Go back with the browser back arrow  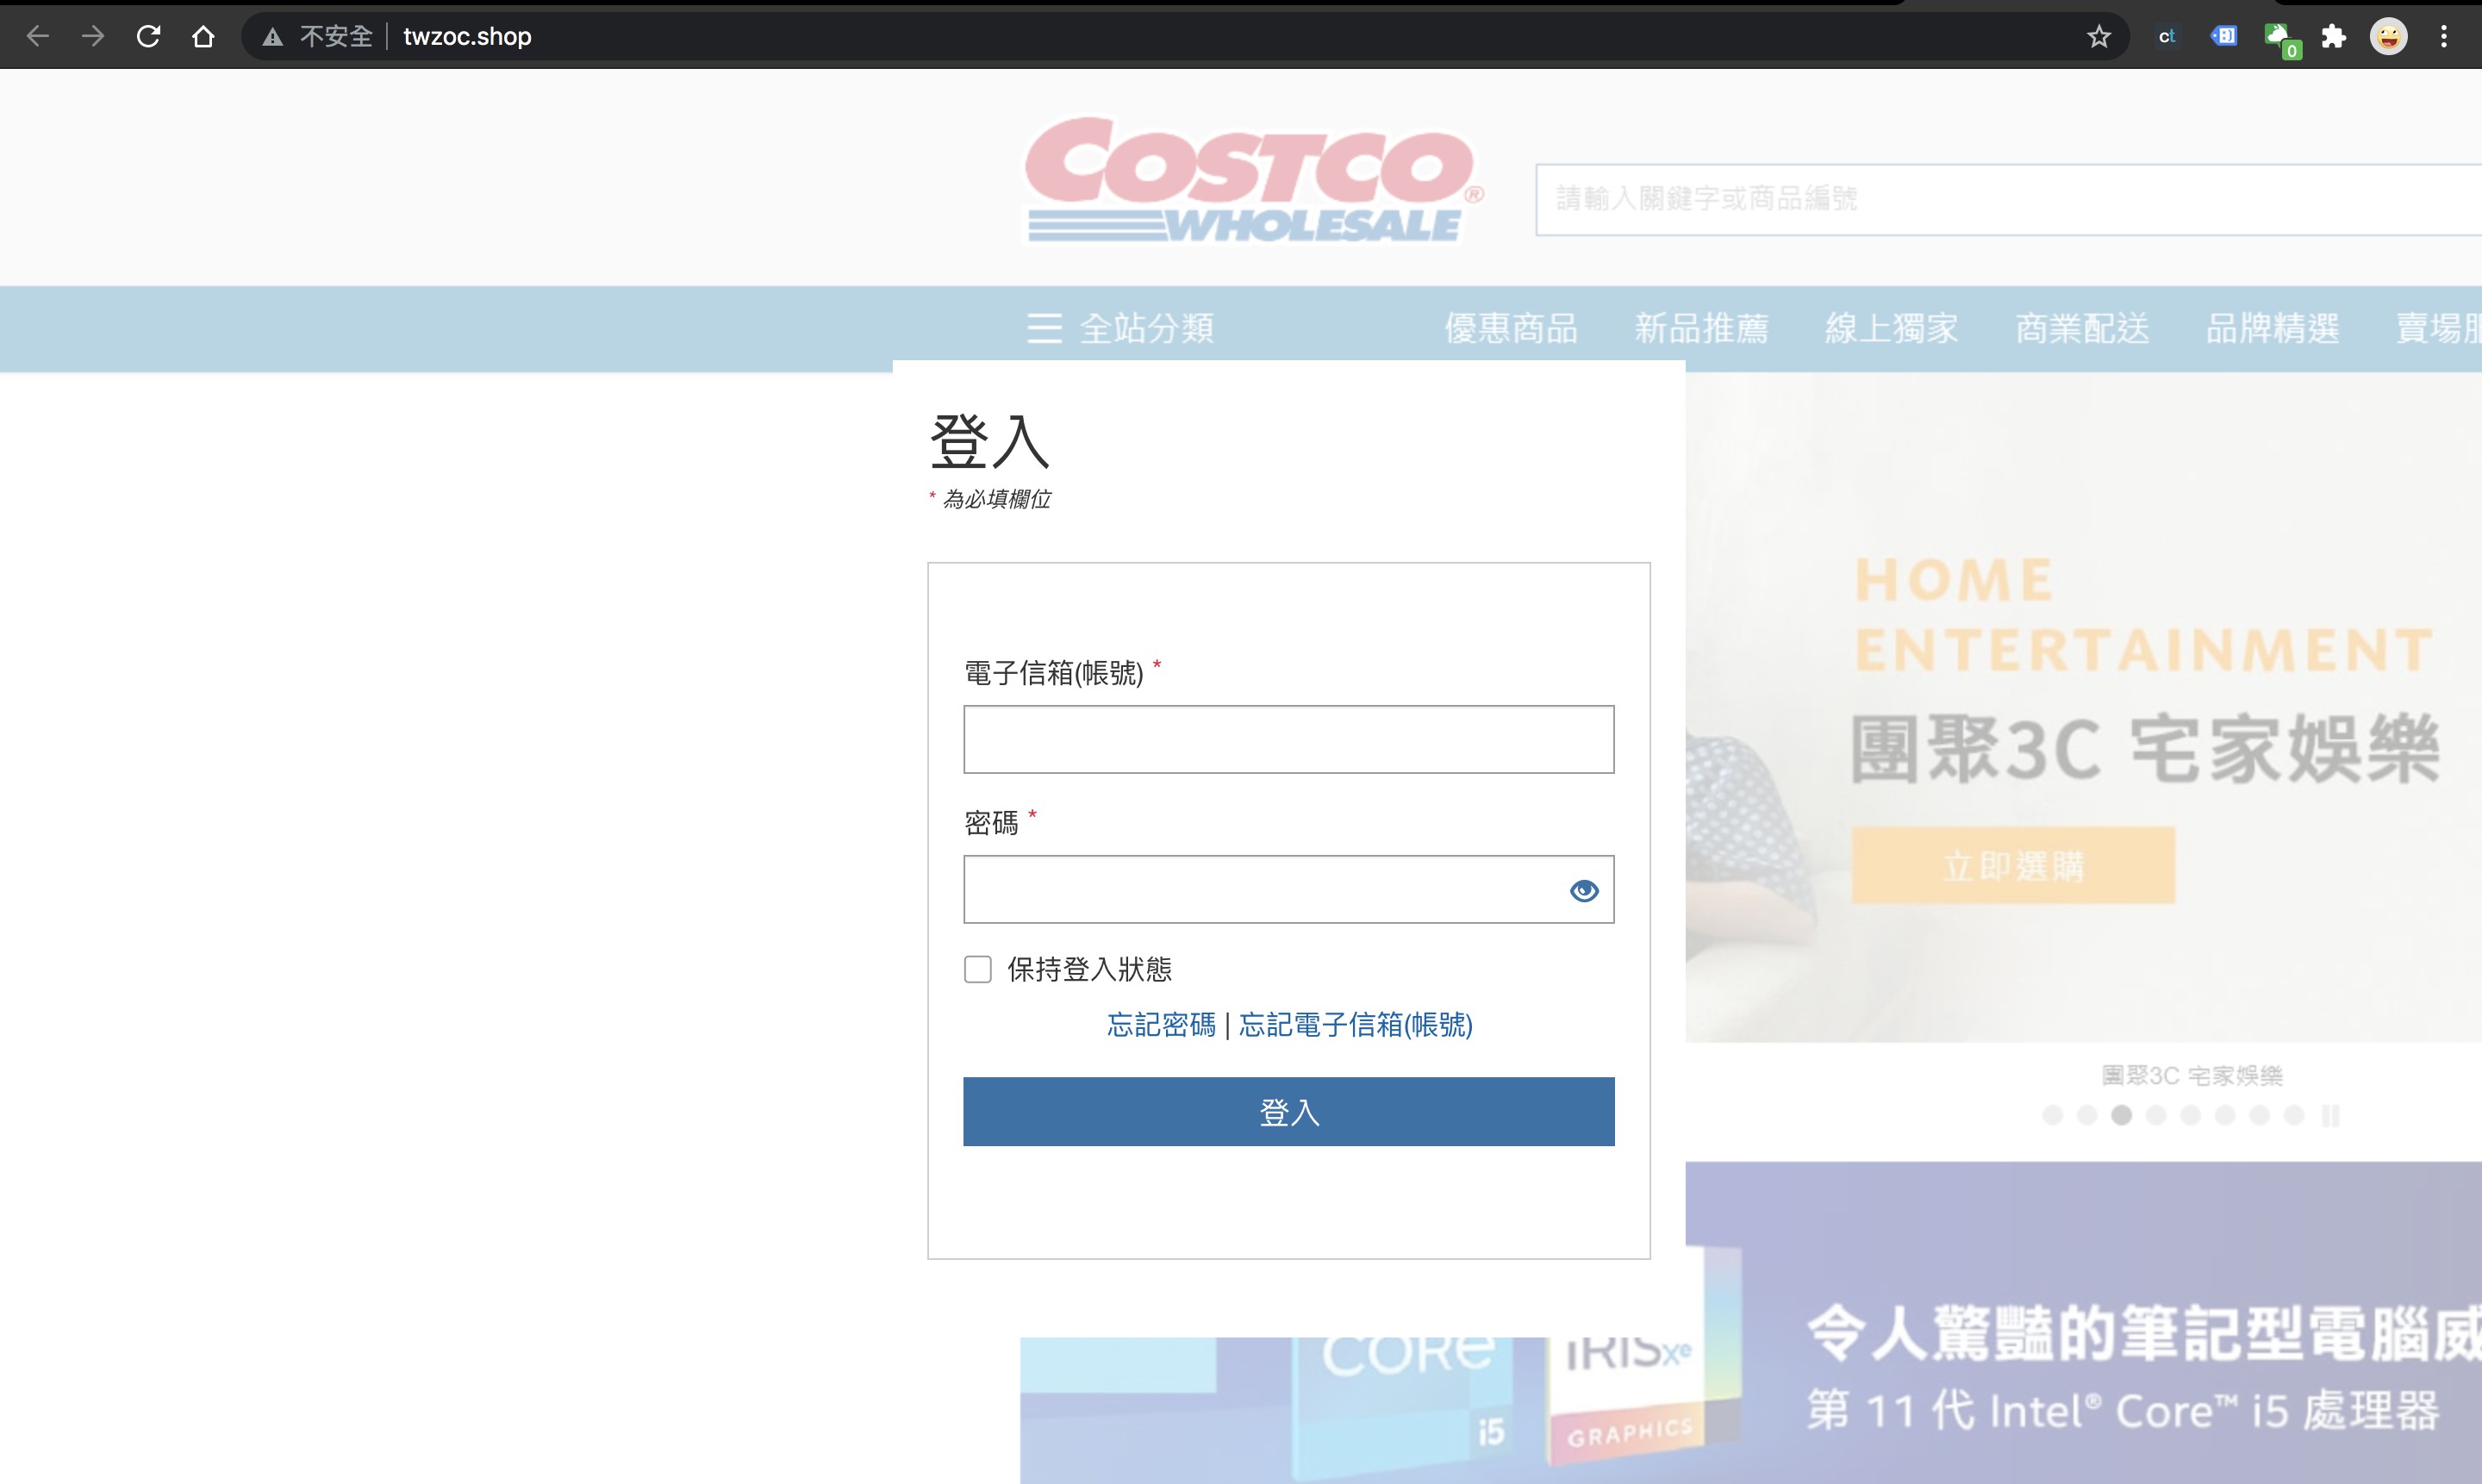(x=38, y=37)
